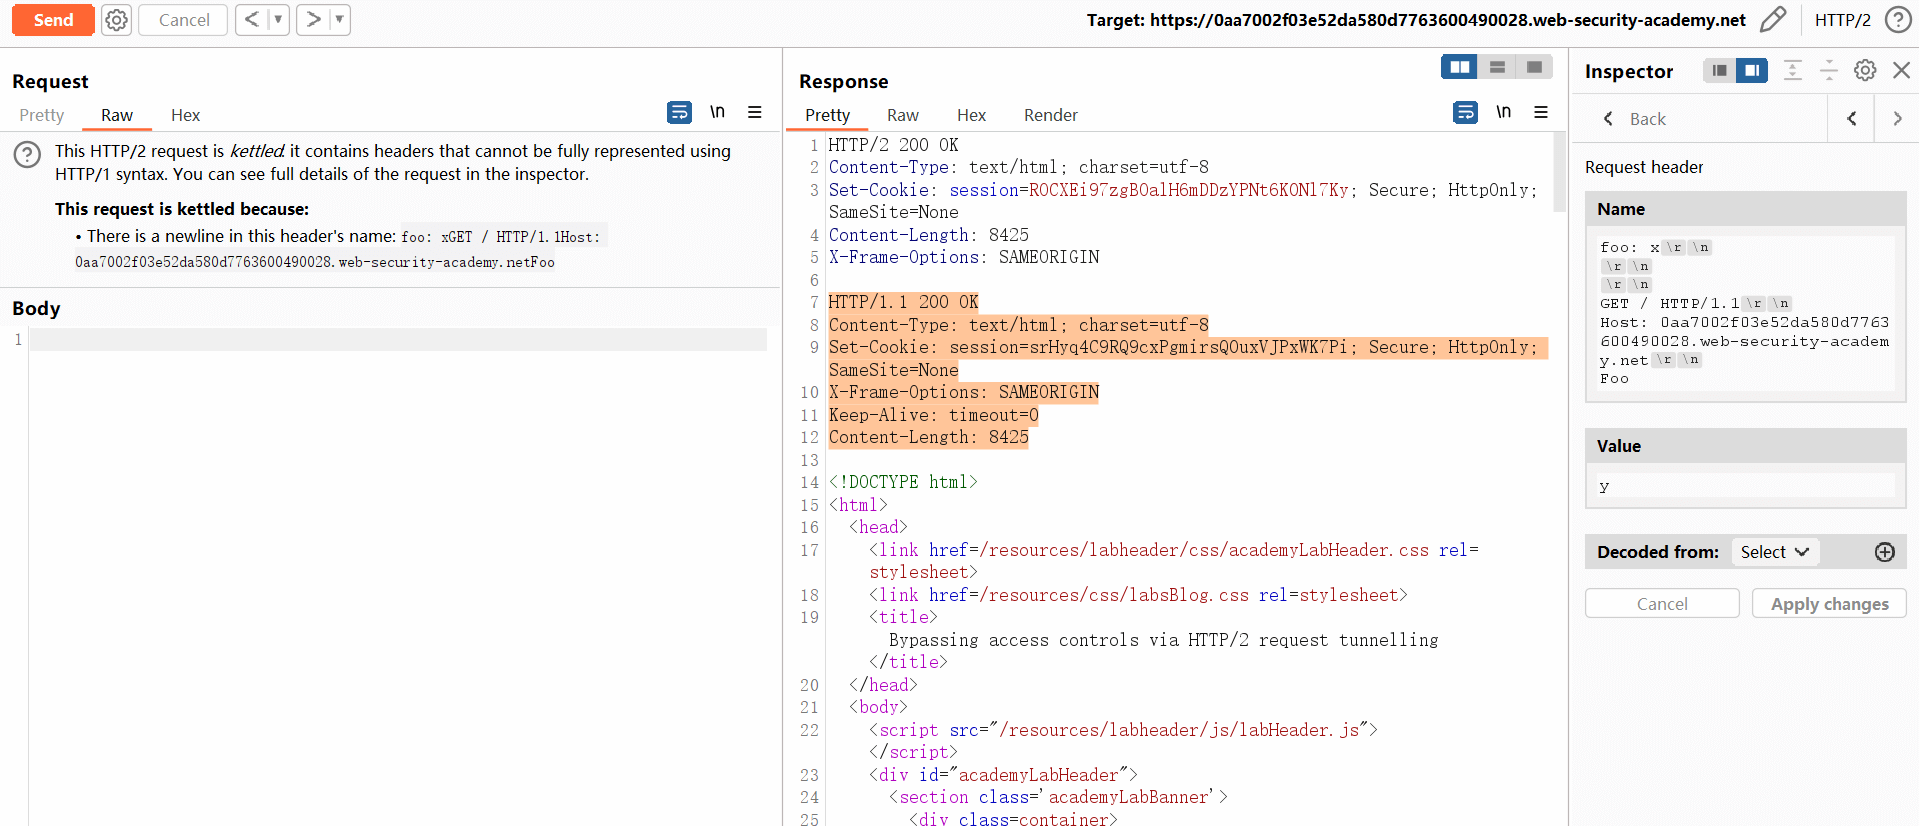Open dropdown next to forward history arrow
The image size is (1920, 826).
[x=339, y=20]
